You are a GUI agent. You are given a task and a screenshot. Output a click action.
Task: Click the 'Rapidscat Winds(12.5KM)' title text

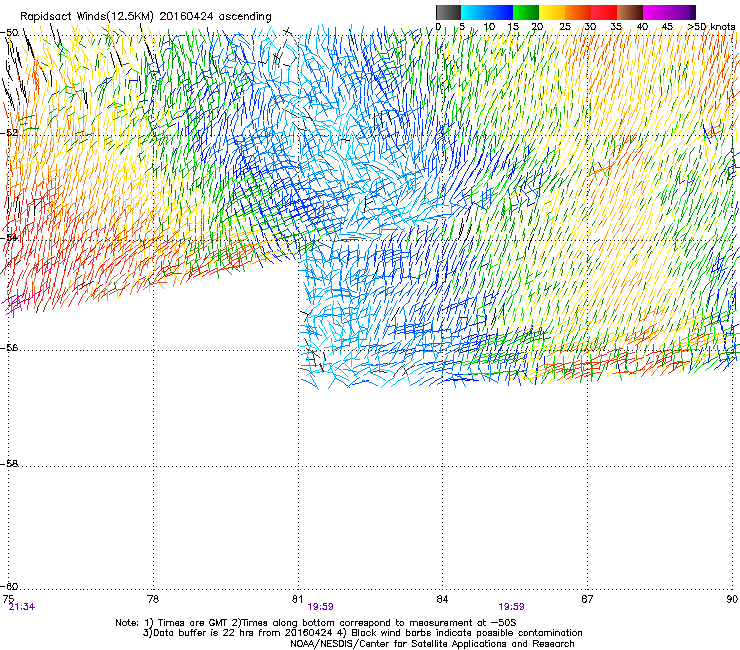click(x=87, y=17)
